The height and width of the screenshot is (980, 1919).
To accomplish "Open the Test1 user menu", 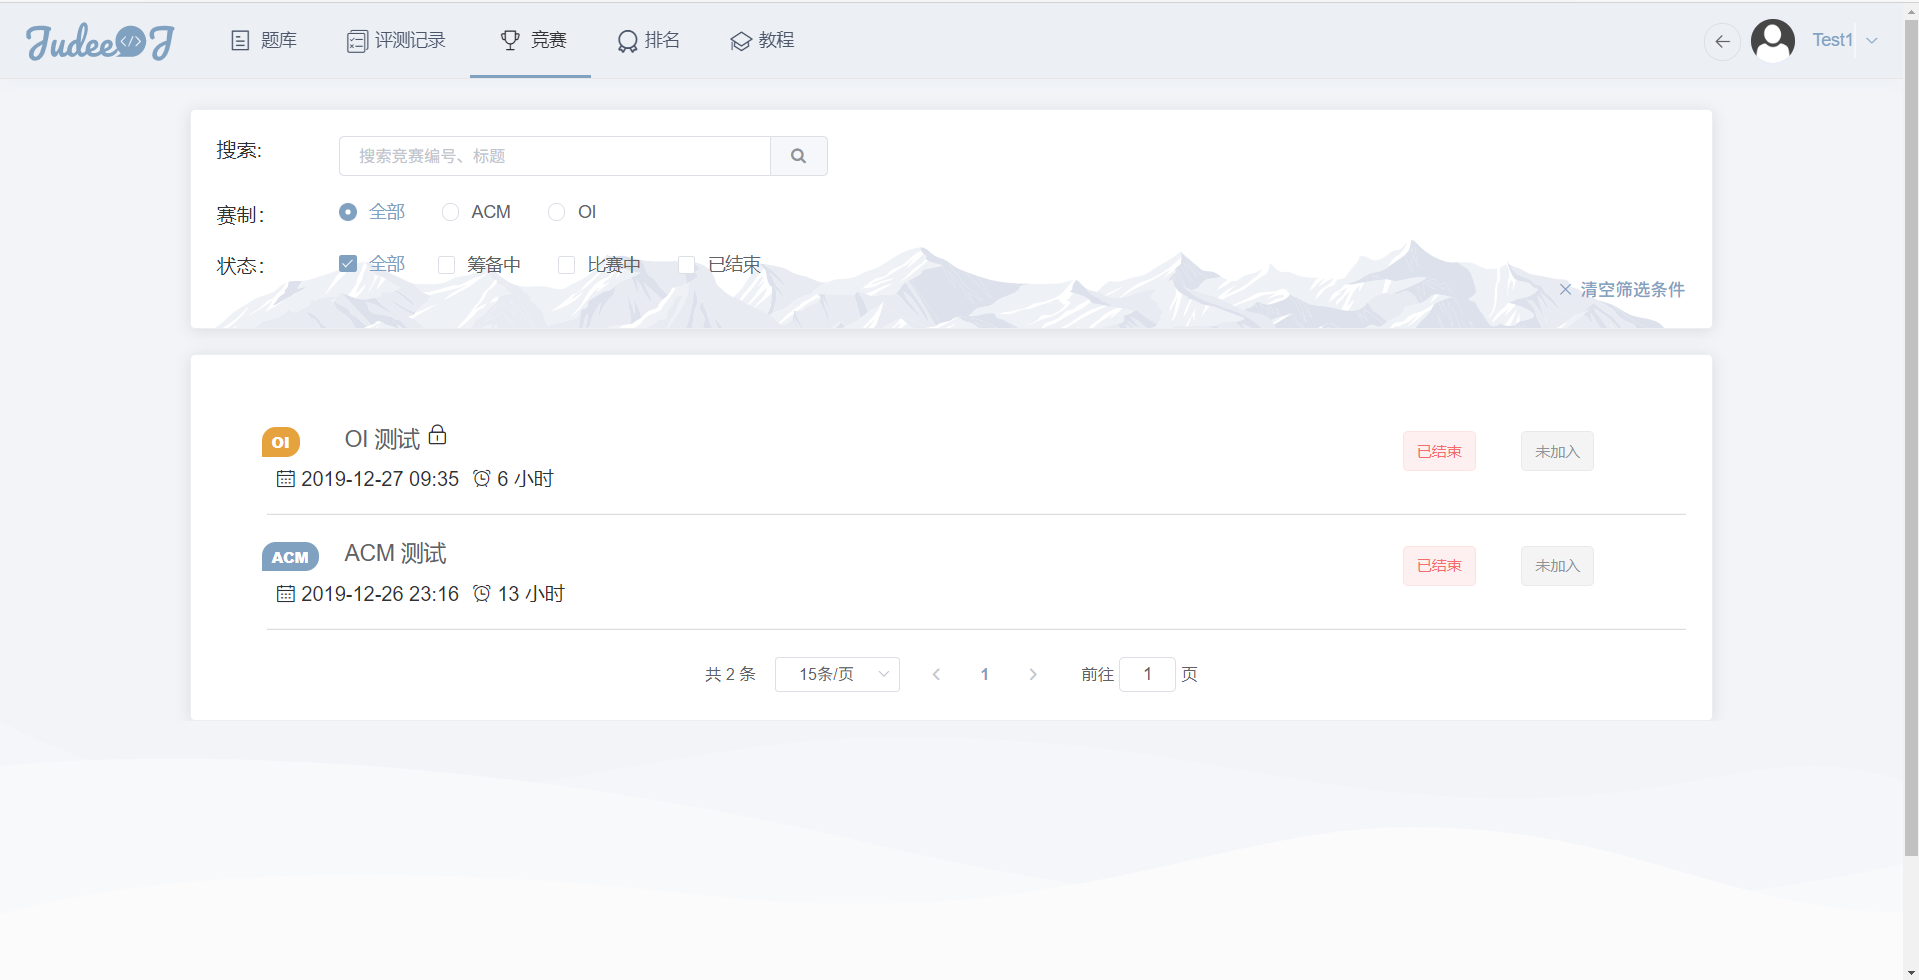I will click(x=1832, y=40).
